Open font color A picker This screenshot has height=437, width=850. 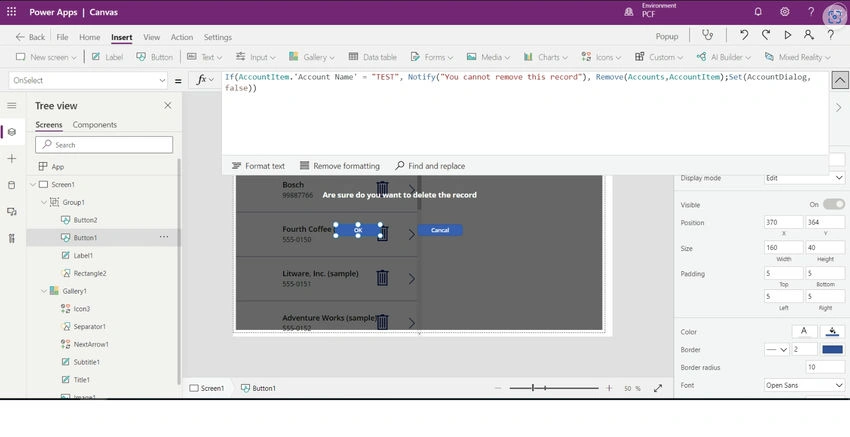point(804,331)
